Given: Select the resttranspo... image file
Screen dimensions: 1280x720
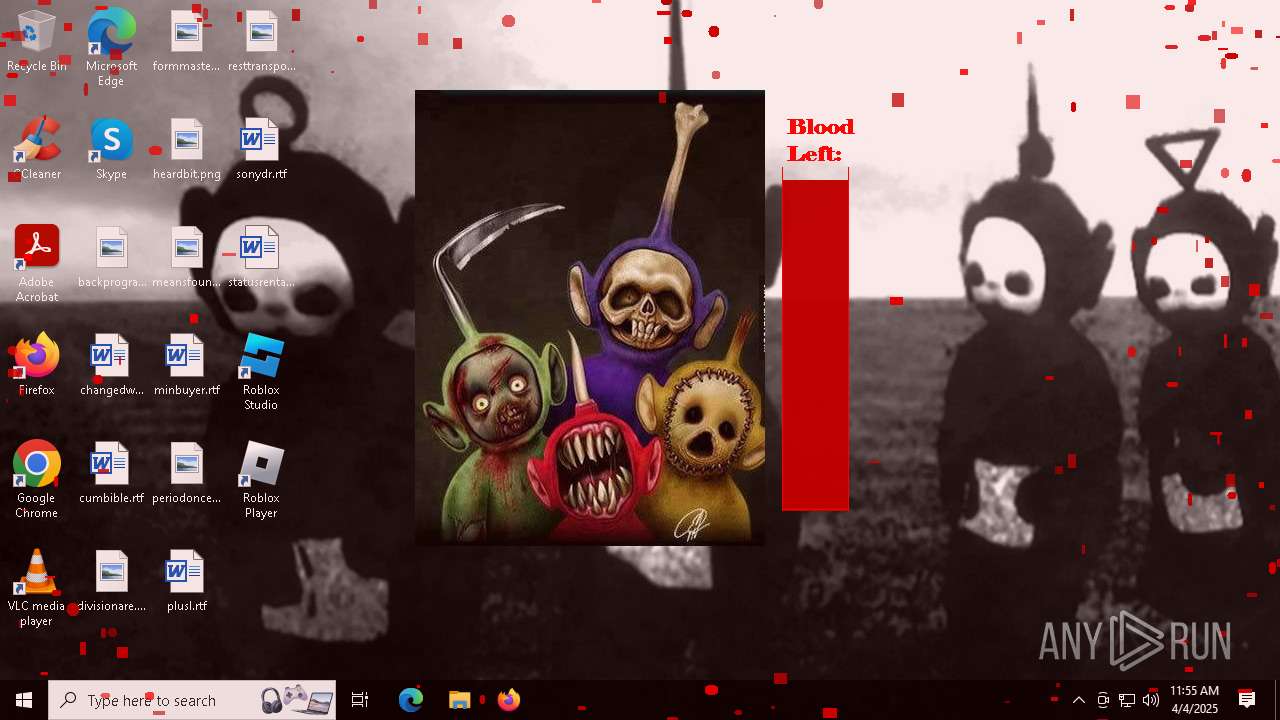Looking at the screenshot, I should pyautogui.click(x=261, y=42).
